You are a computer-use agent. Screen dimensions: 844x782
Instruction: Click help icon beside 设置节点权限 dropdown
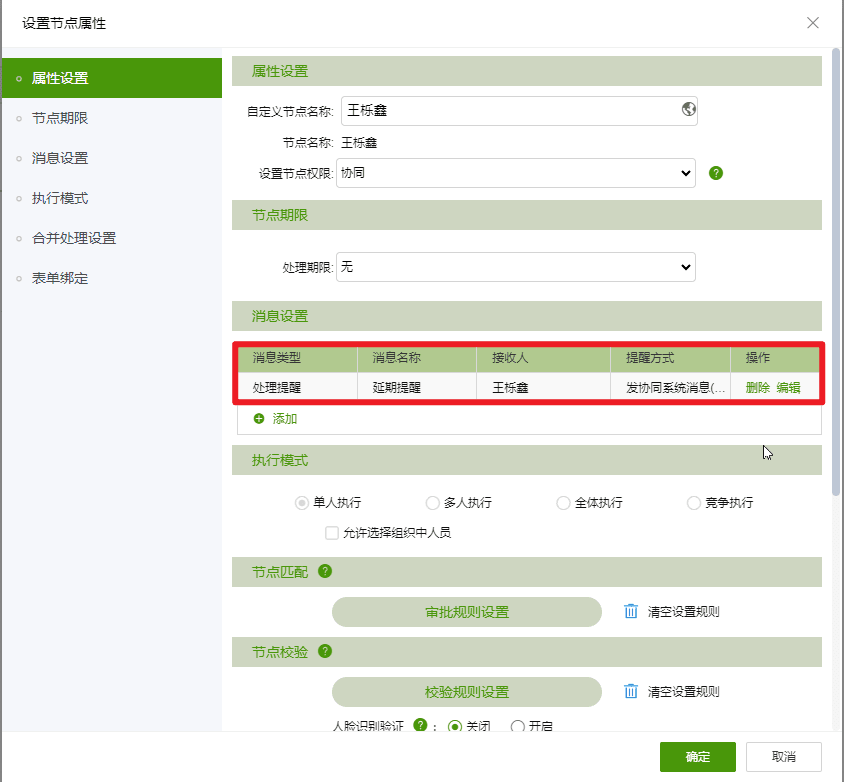(715, 173)
